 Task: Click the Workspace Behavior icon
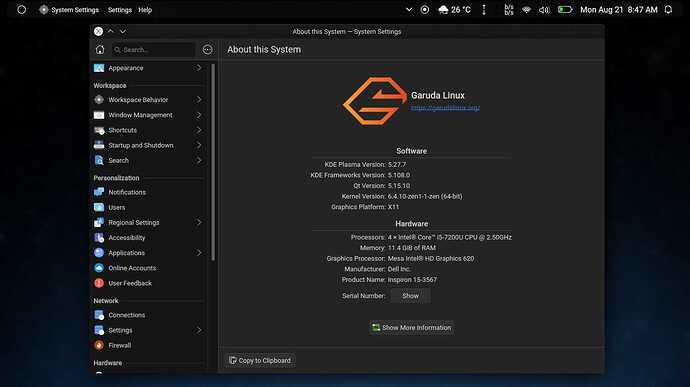pyautogui.click(x=99, y=100)
